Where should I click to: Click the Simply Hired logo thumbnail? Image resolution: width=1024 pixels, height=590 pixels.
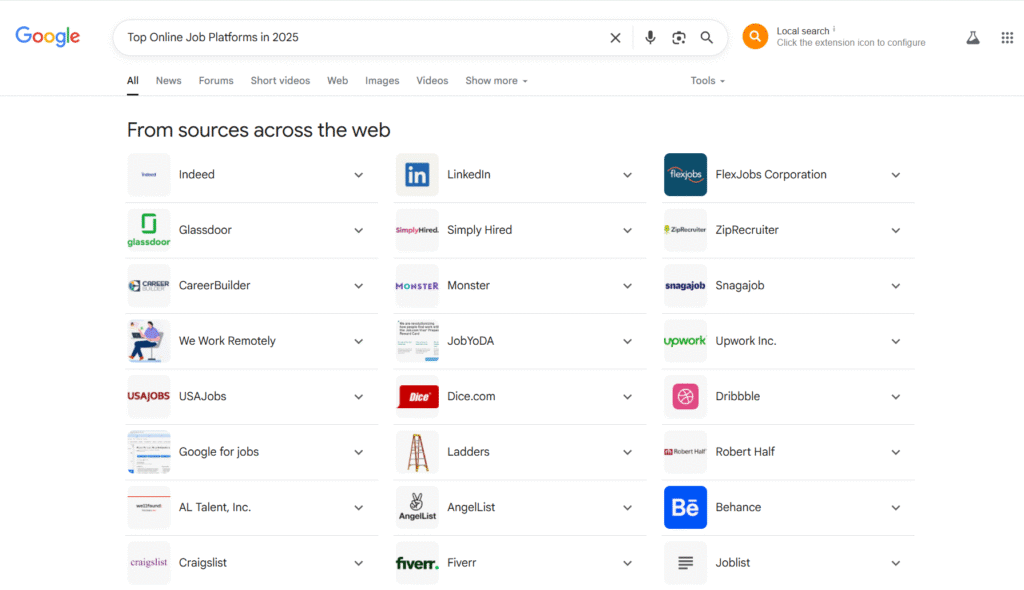(417, 230)
